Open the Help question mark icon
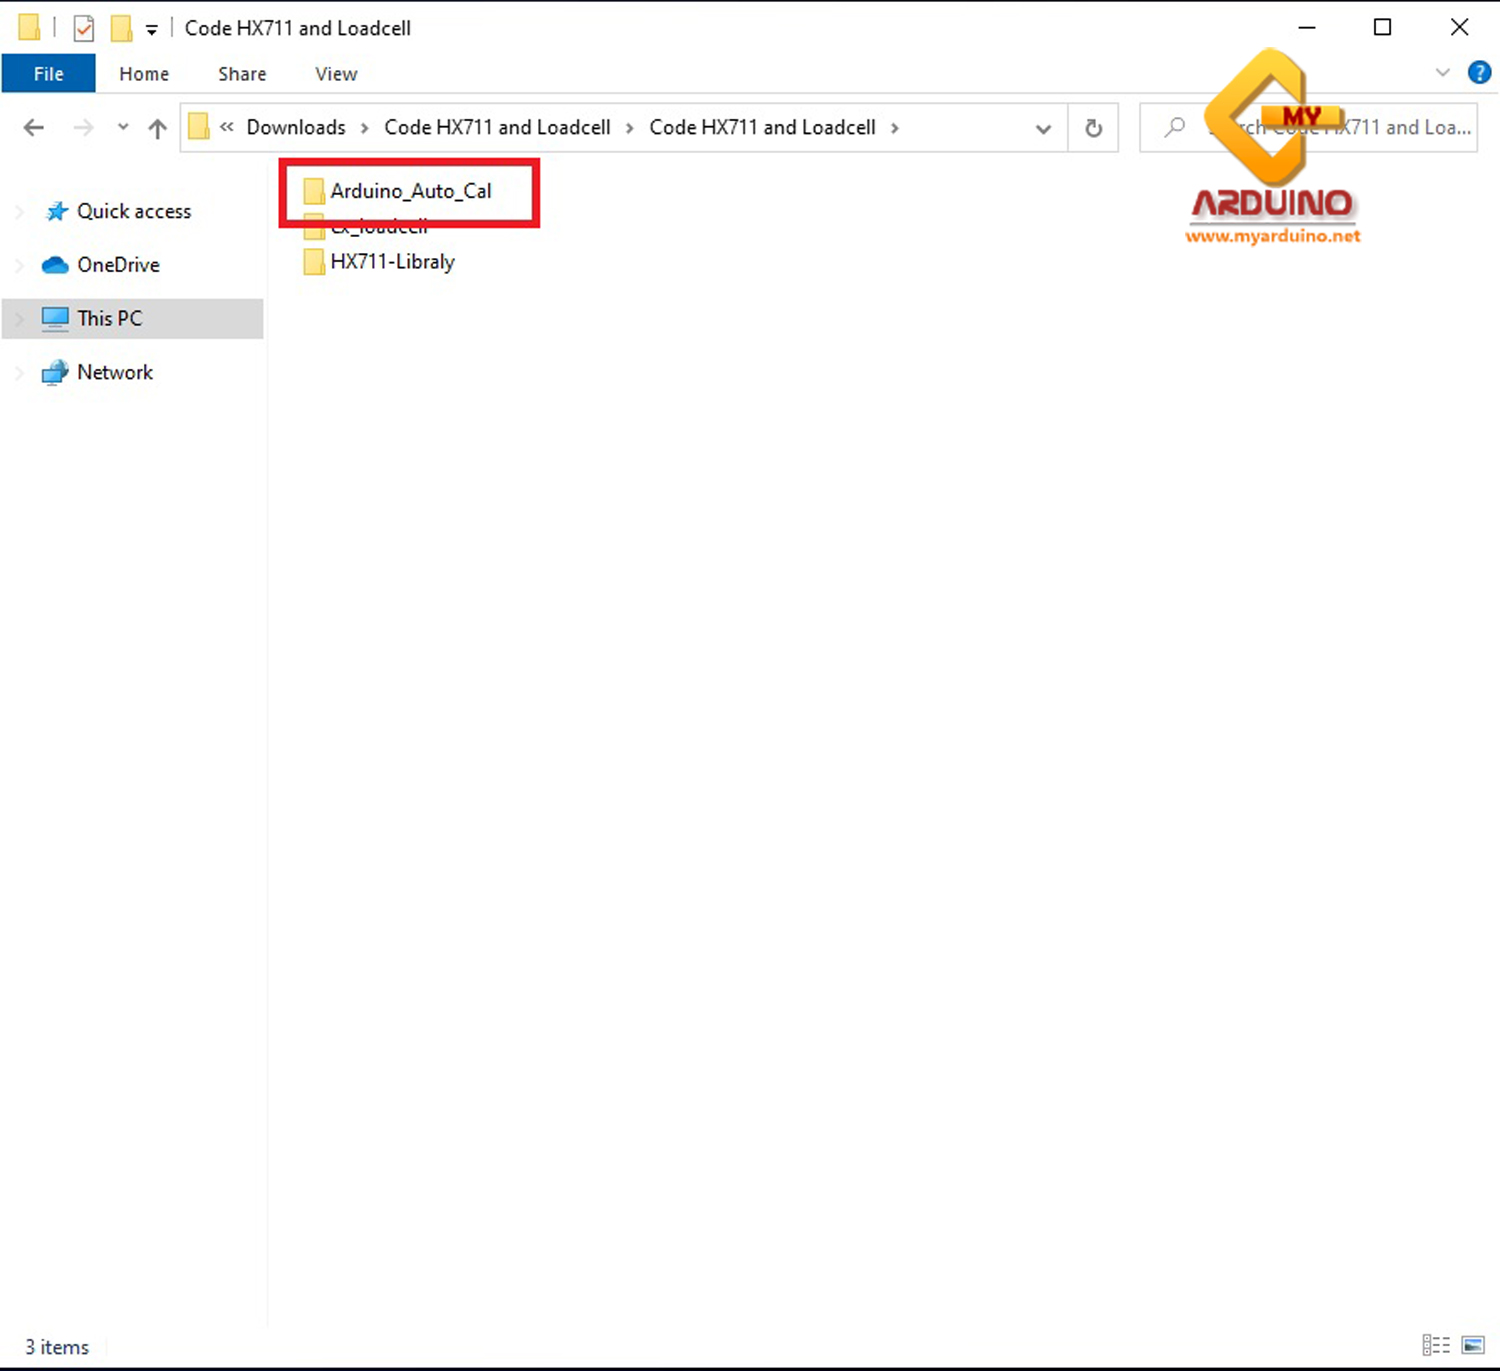The image size is (1500, 1371). (1479, 73)
